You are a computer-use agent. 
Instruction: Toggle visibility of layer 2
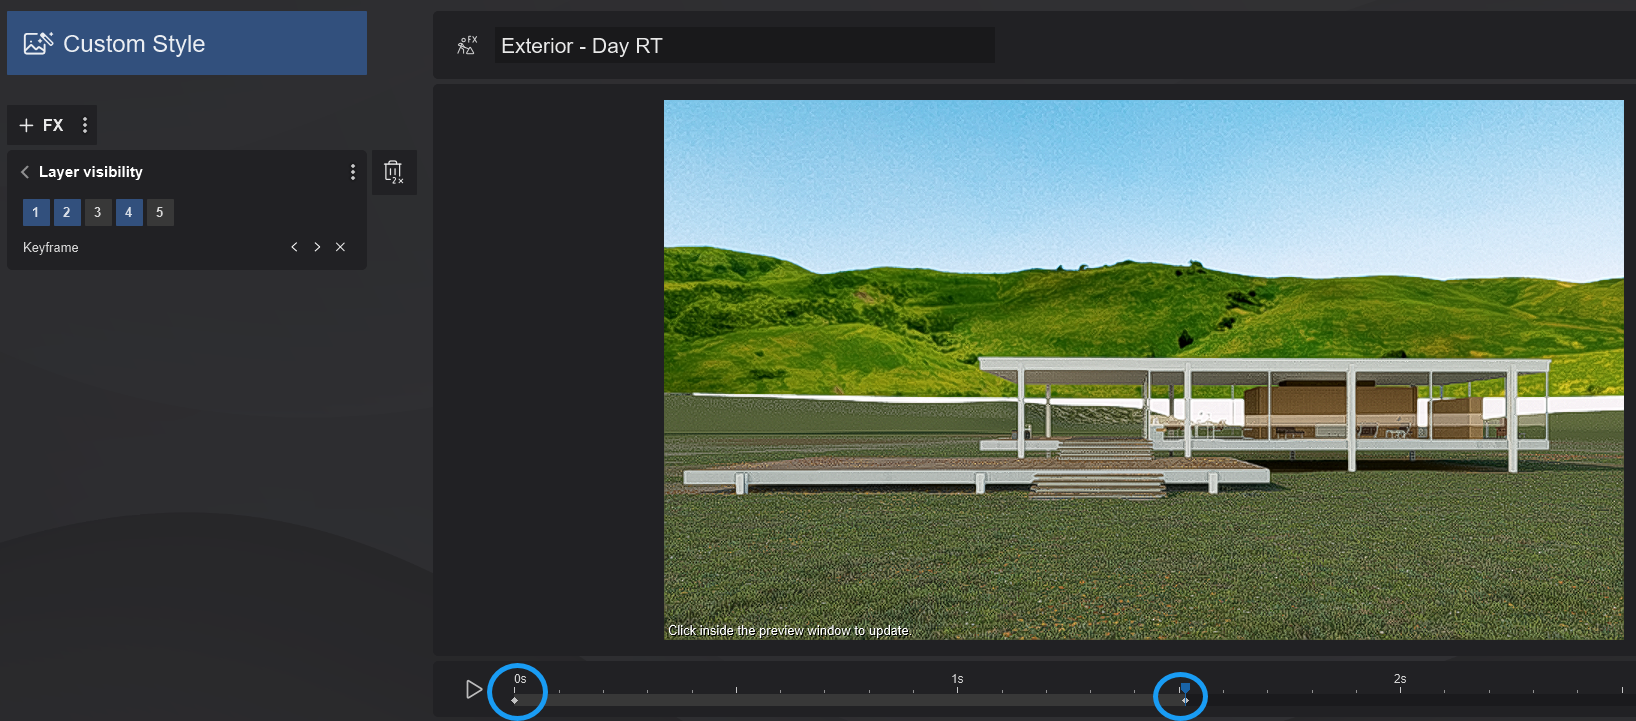point(67,212)
